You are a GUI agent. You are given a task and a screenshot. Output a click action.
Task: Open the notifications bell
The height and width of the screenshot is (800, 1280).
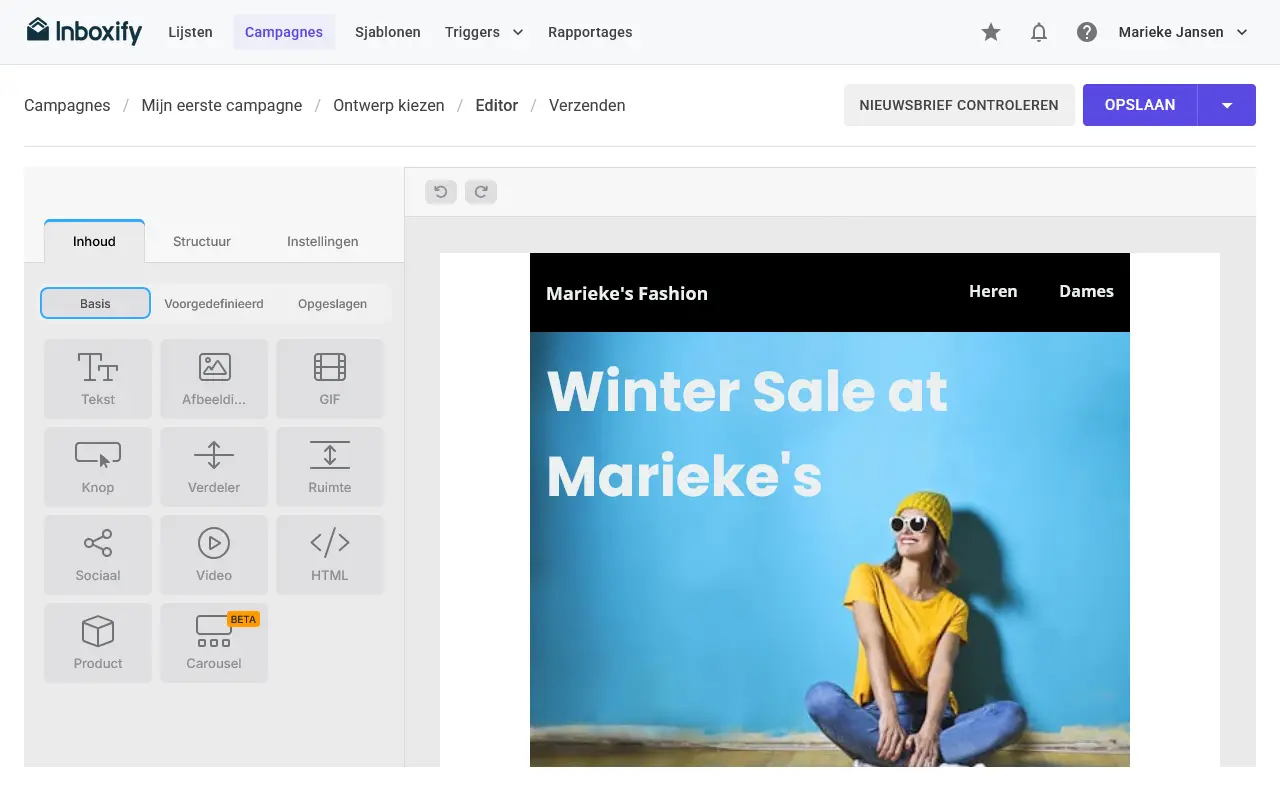pyautogui.click(x=1039, y=32)
